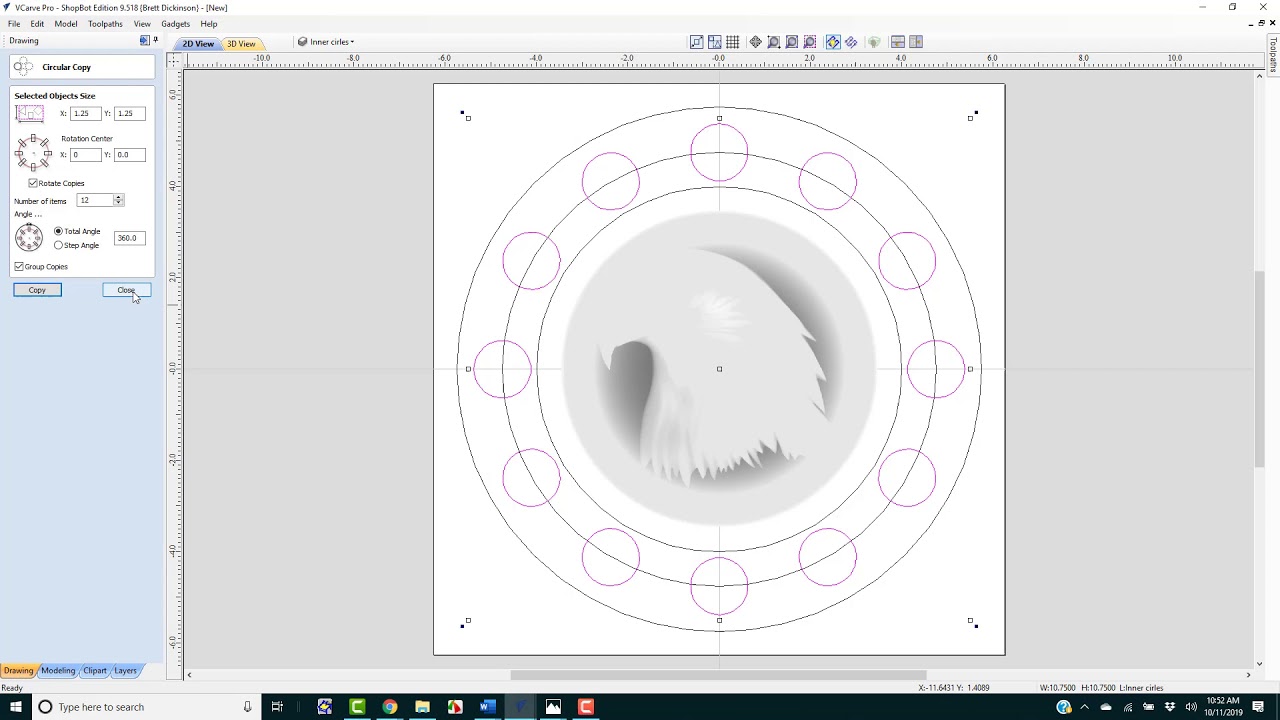Zoom to the selected objects
Viewport: 1280px width, 720px height.
tap(809, 42)
